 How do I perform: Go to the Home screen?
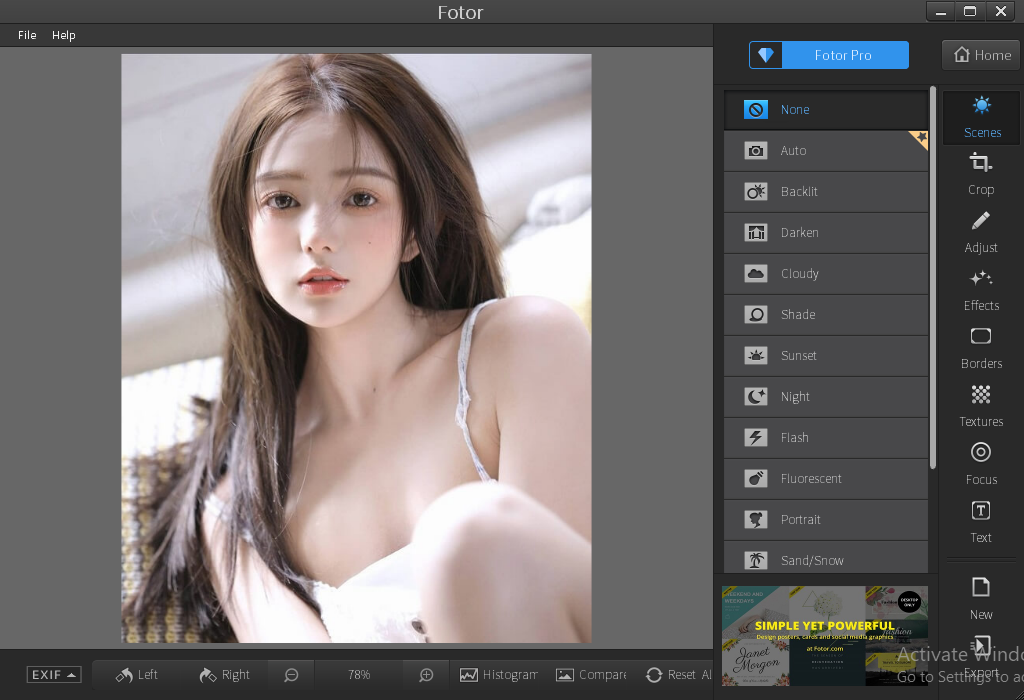click(x=982, y=55)
